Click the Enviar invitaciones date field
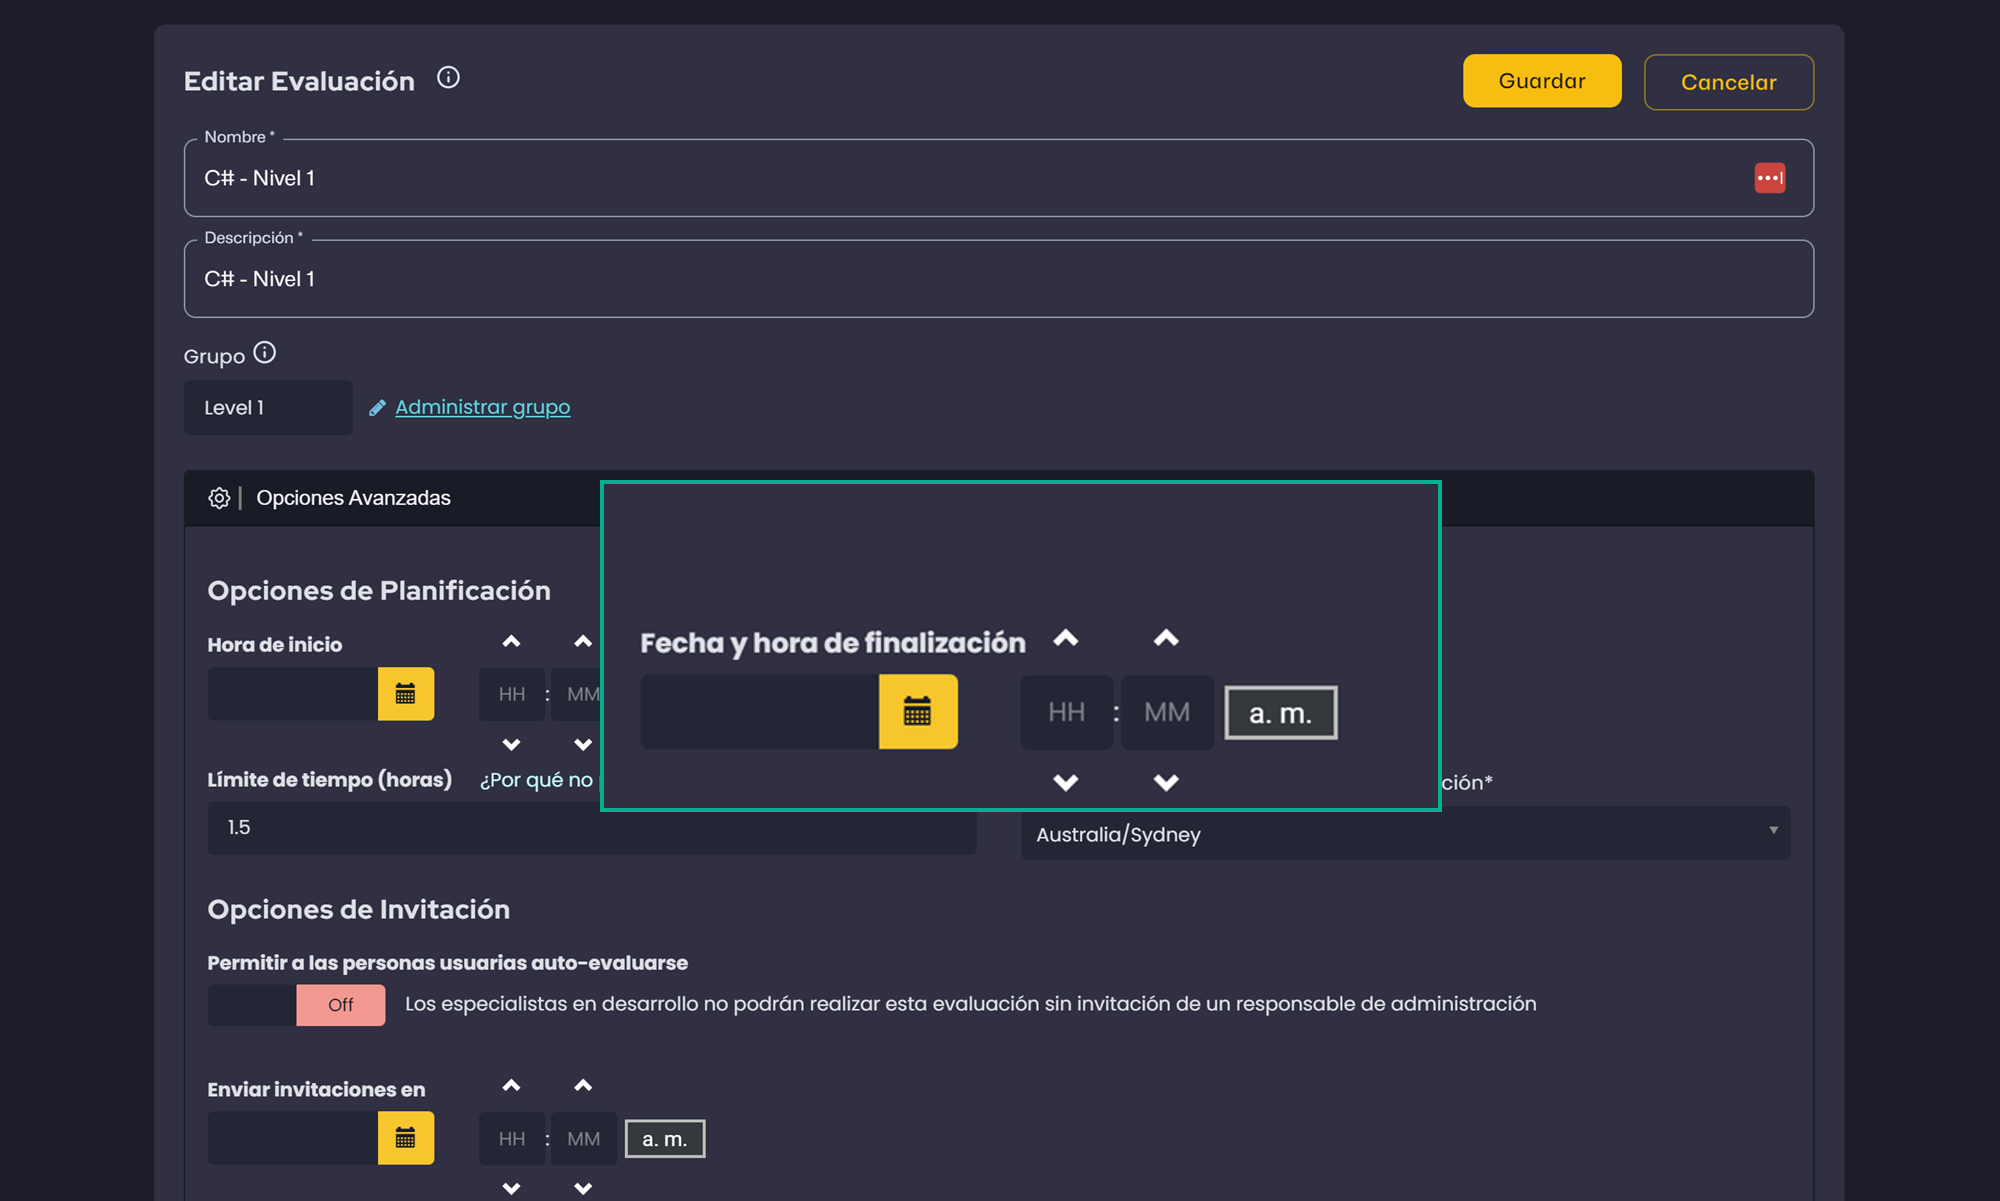 click(x=293, y=1138)
